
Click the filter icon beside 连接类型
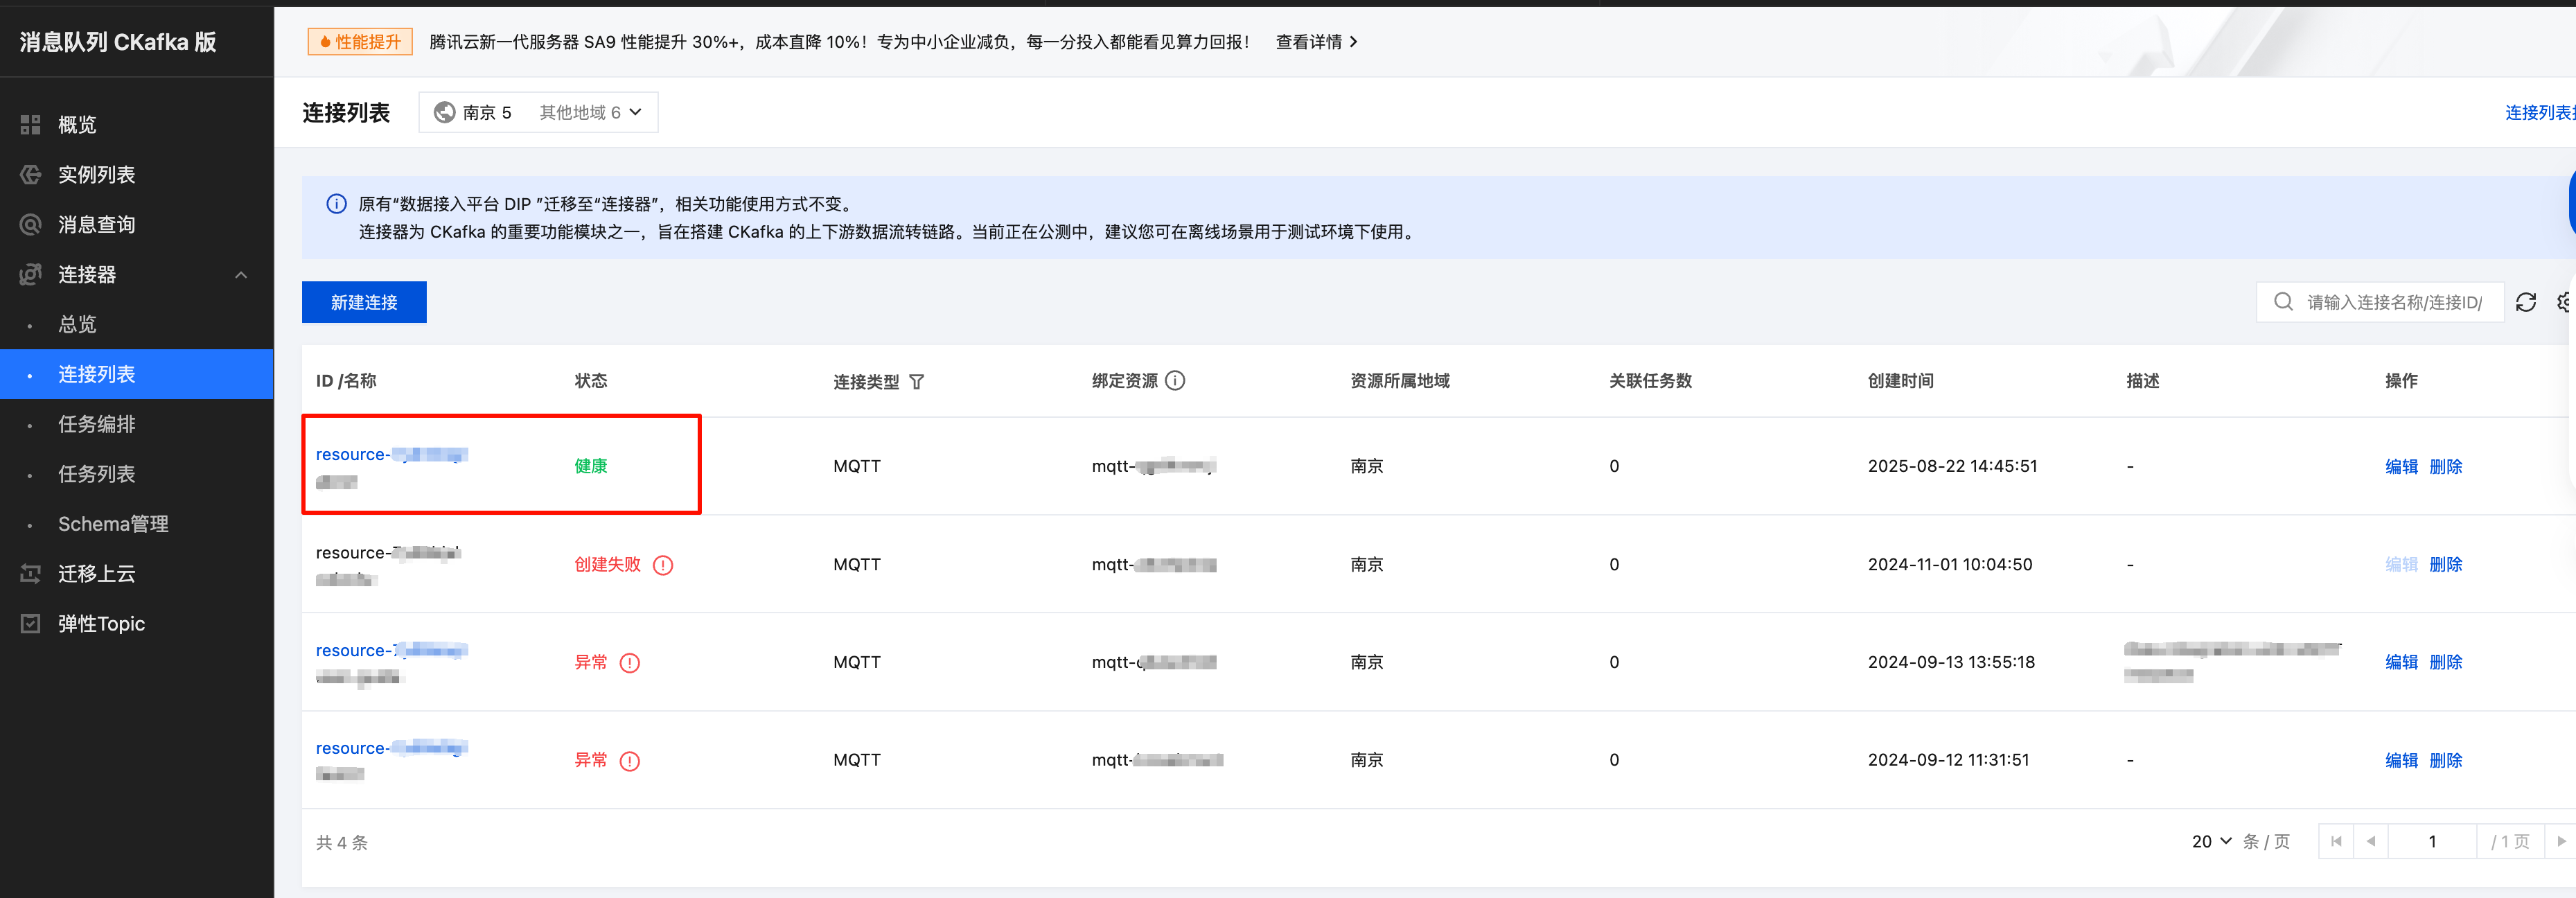coord(916,382)
